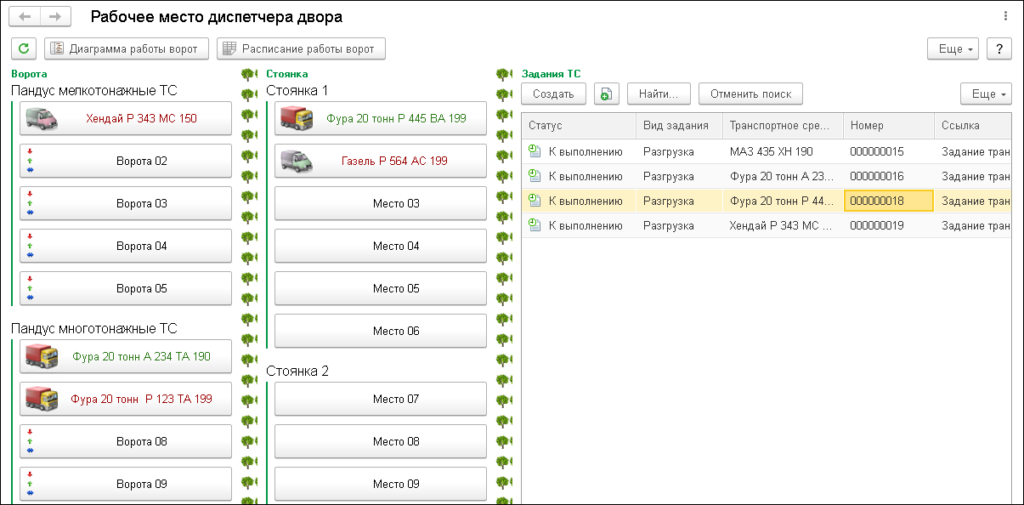Select the МАЗ 435 ХН 190 cell

click(782, 152)
